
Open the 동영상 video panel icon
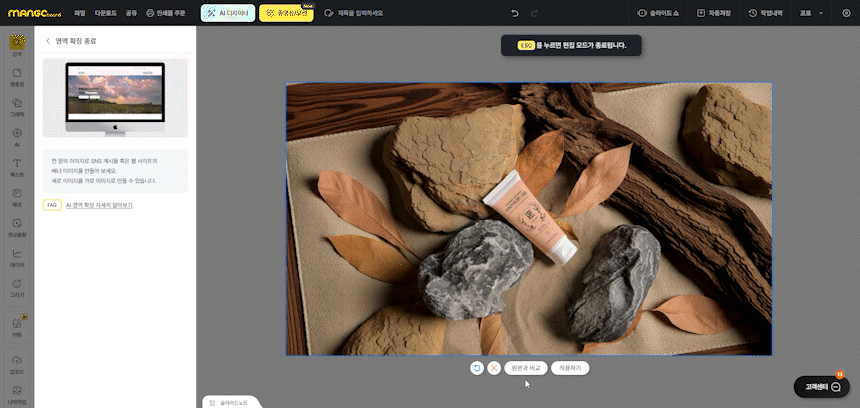point(17,226)
